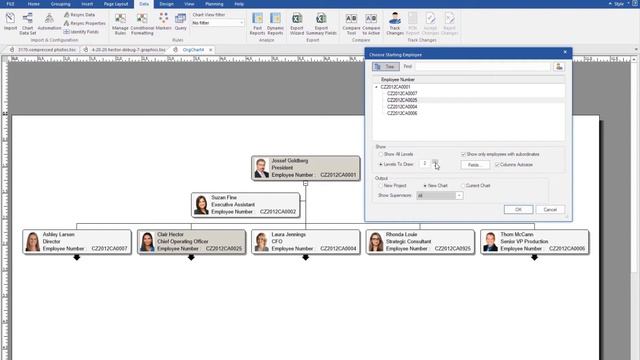Open the Help ribbon tab
Viewport: 640px width, 360px height.
click(239, 4)
